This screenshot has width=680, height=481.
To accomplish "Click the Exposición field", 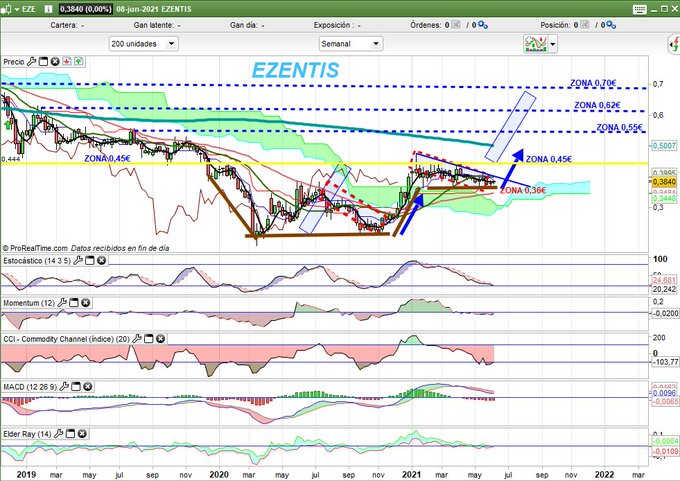I will (x=337, y=25).
